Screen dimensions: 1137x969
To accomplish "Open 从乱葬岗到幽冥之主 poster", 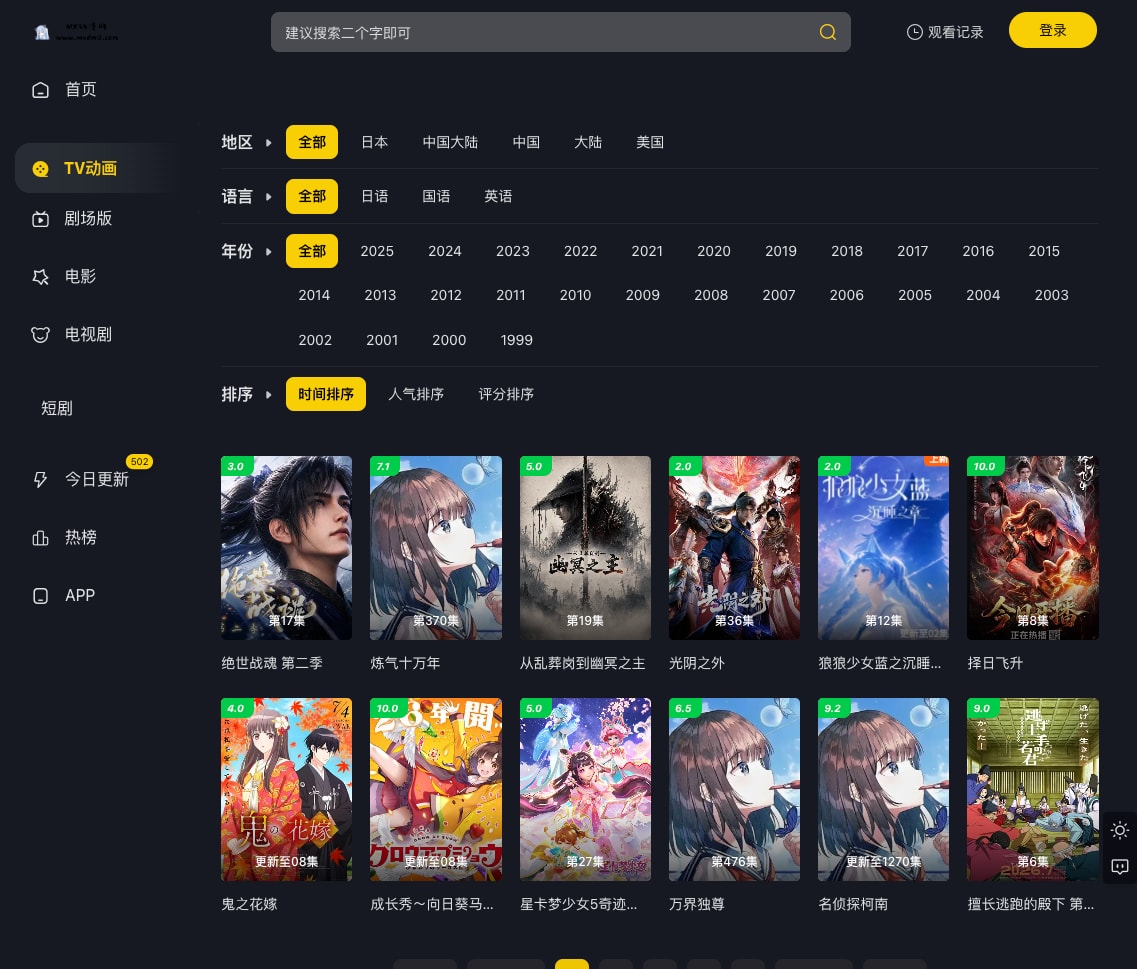I will (x=585, y=548).
